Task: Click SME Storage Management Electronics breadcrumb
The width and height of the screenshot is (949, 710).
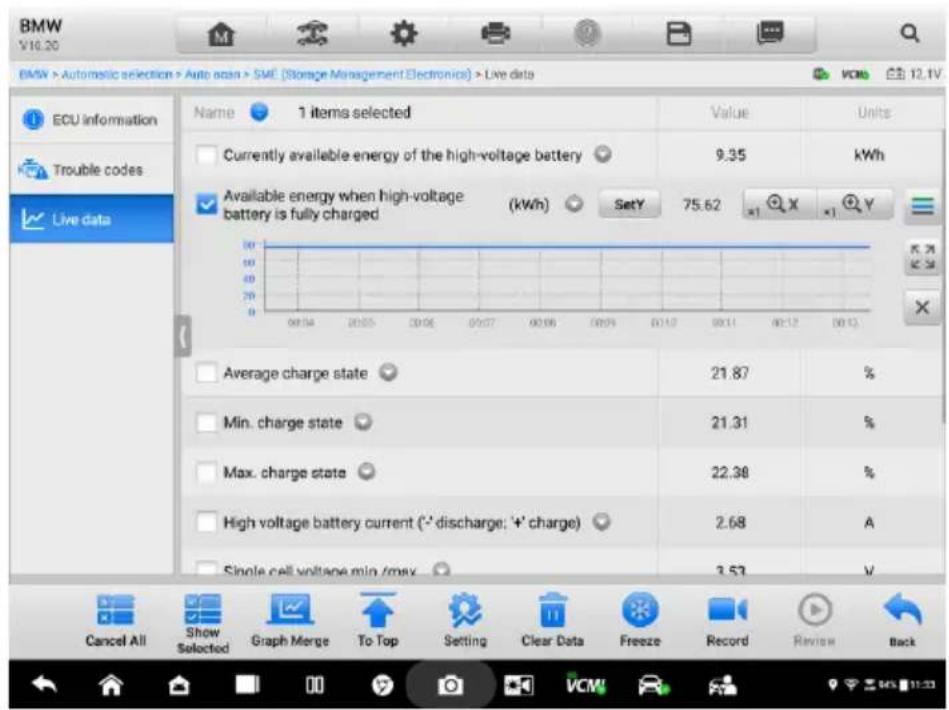Action: 362,74
